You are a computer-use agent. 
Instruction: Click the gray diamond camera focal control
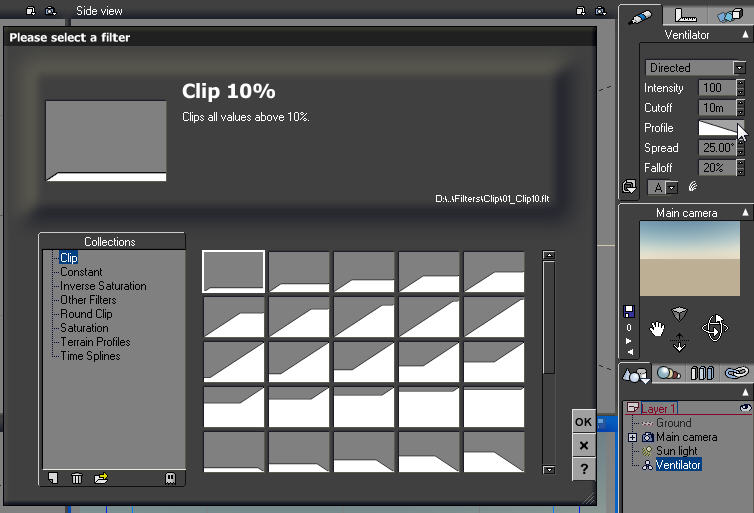[679, 314]
